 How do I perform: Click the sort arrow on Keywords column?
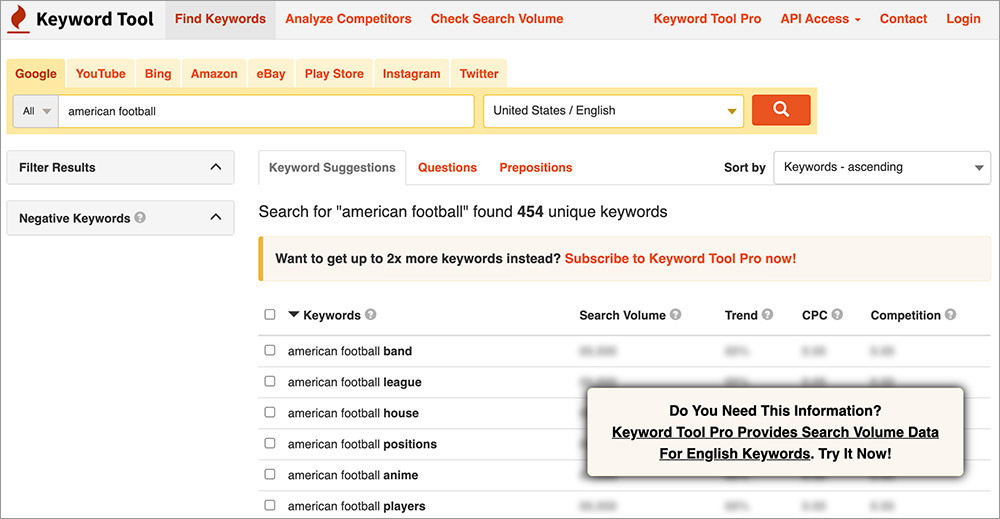[293, 314]
